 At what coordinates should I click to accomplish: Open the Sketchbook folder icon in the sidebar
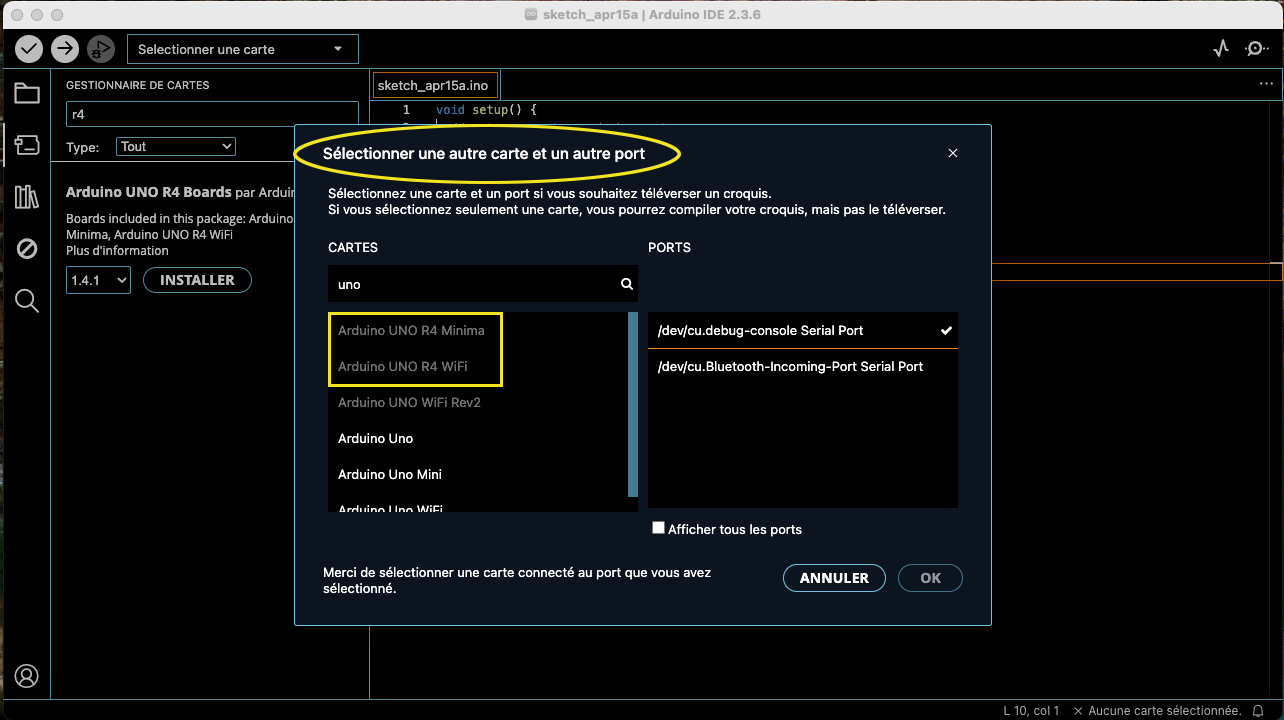coord(27,94)
